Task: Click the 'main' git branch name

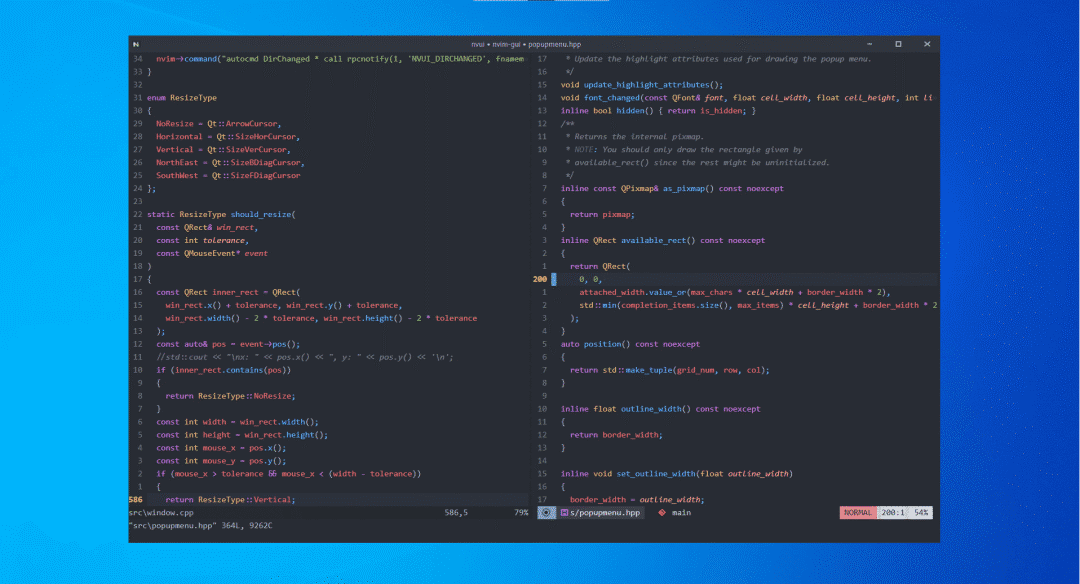Action: pyautogui.click(x=681, y=512)
